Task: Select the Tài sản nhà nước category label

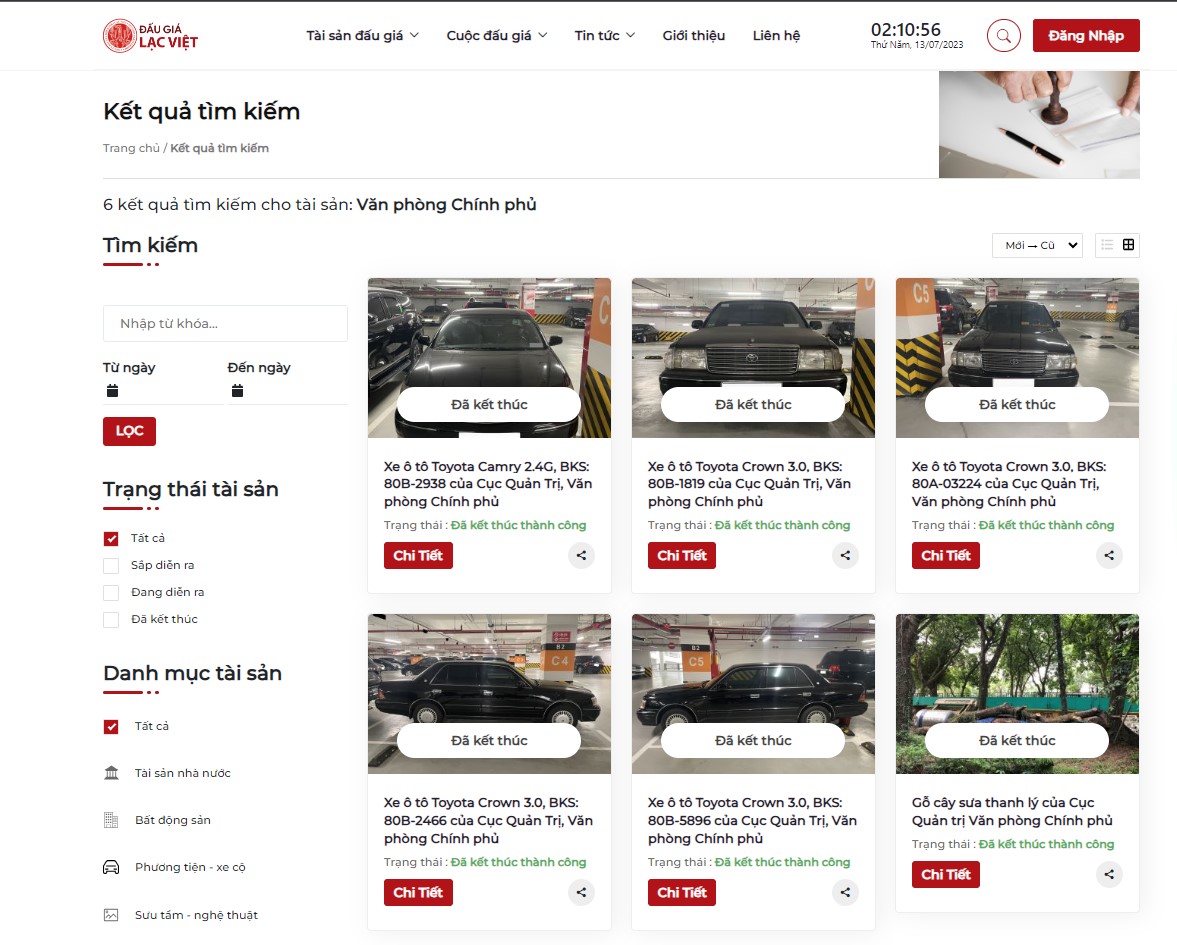Action: click(182, 773)
